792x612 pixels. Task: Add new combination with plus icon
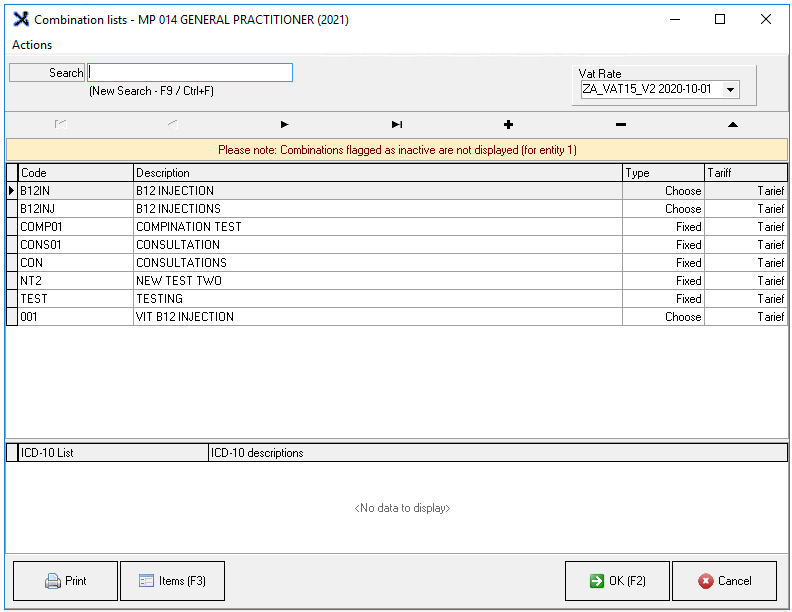pos(508,124)
